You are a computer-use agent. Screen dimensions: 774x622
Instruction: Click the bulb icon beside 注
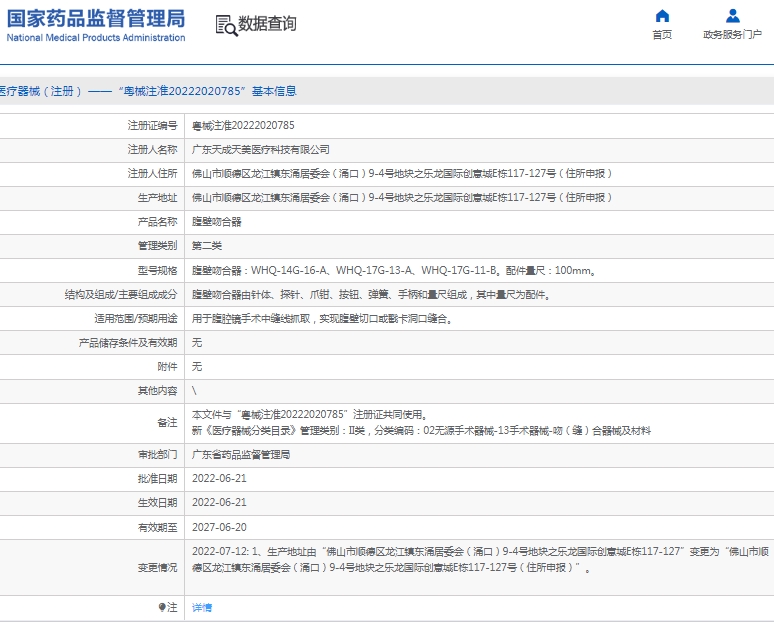(162, 607)
